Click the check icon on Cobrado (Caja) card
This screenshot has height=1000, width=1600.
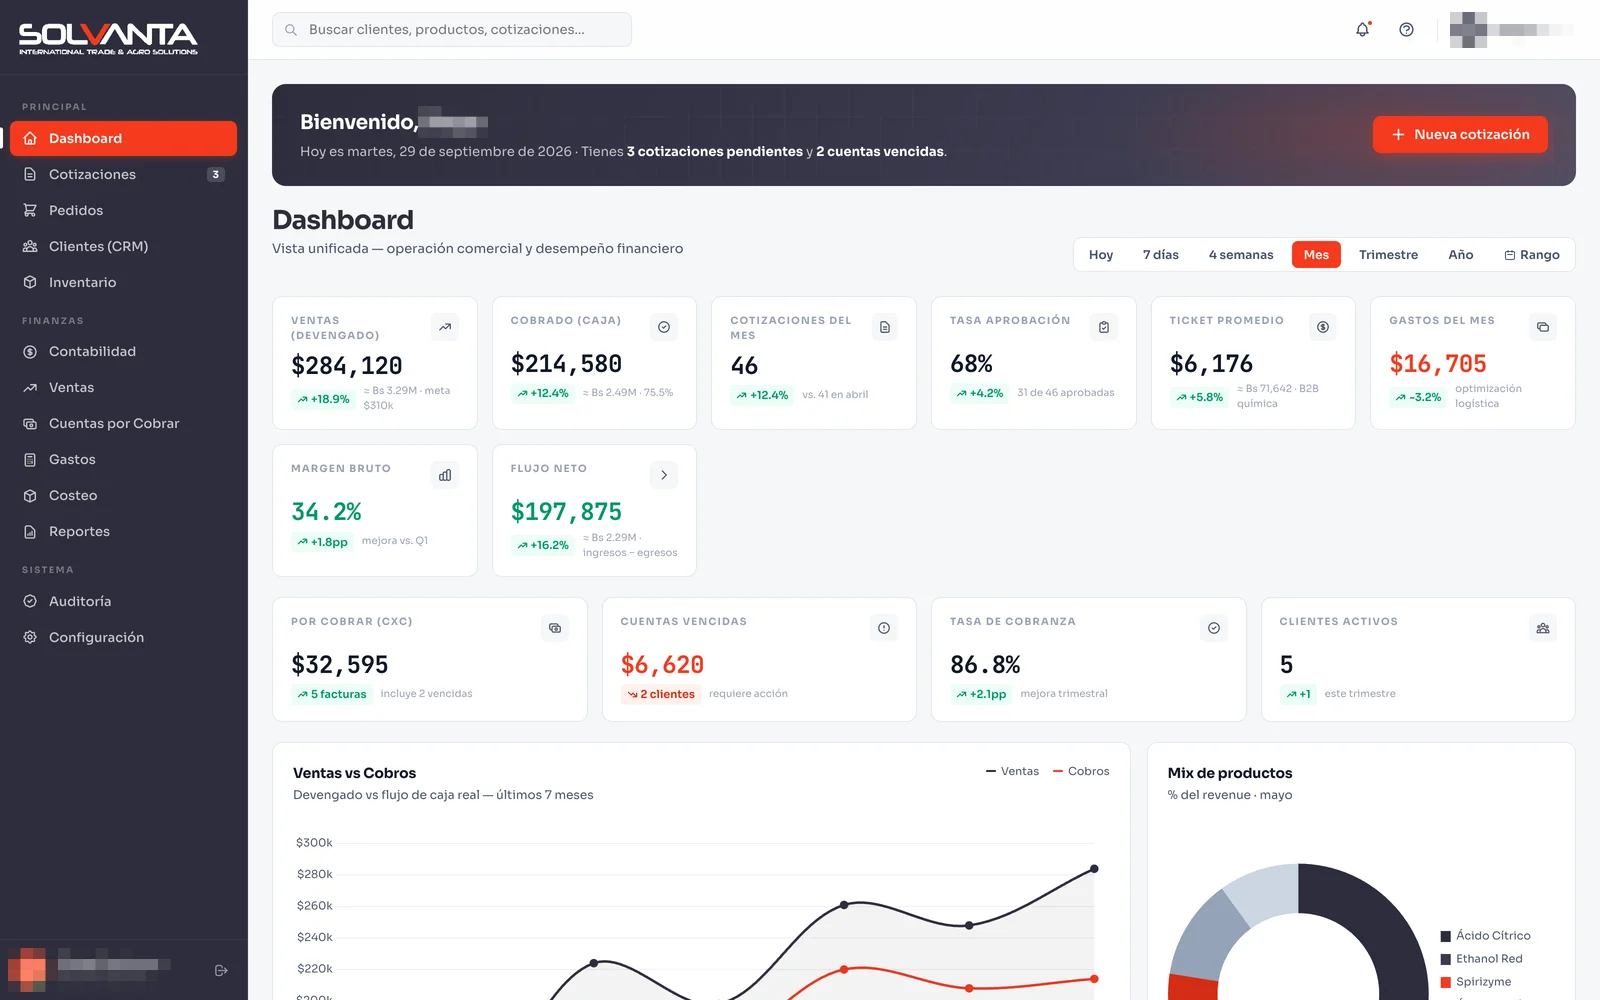click(x=664, y=327)
